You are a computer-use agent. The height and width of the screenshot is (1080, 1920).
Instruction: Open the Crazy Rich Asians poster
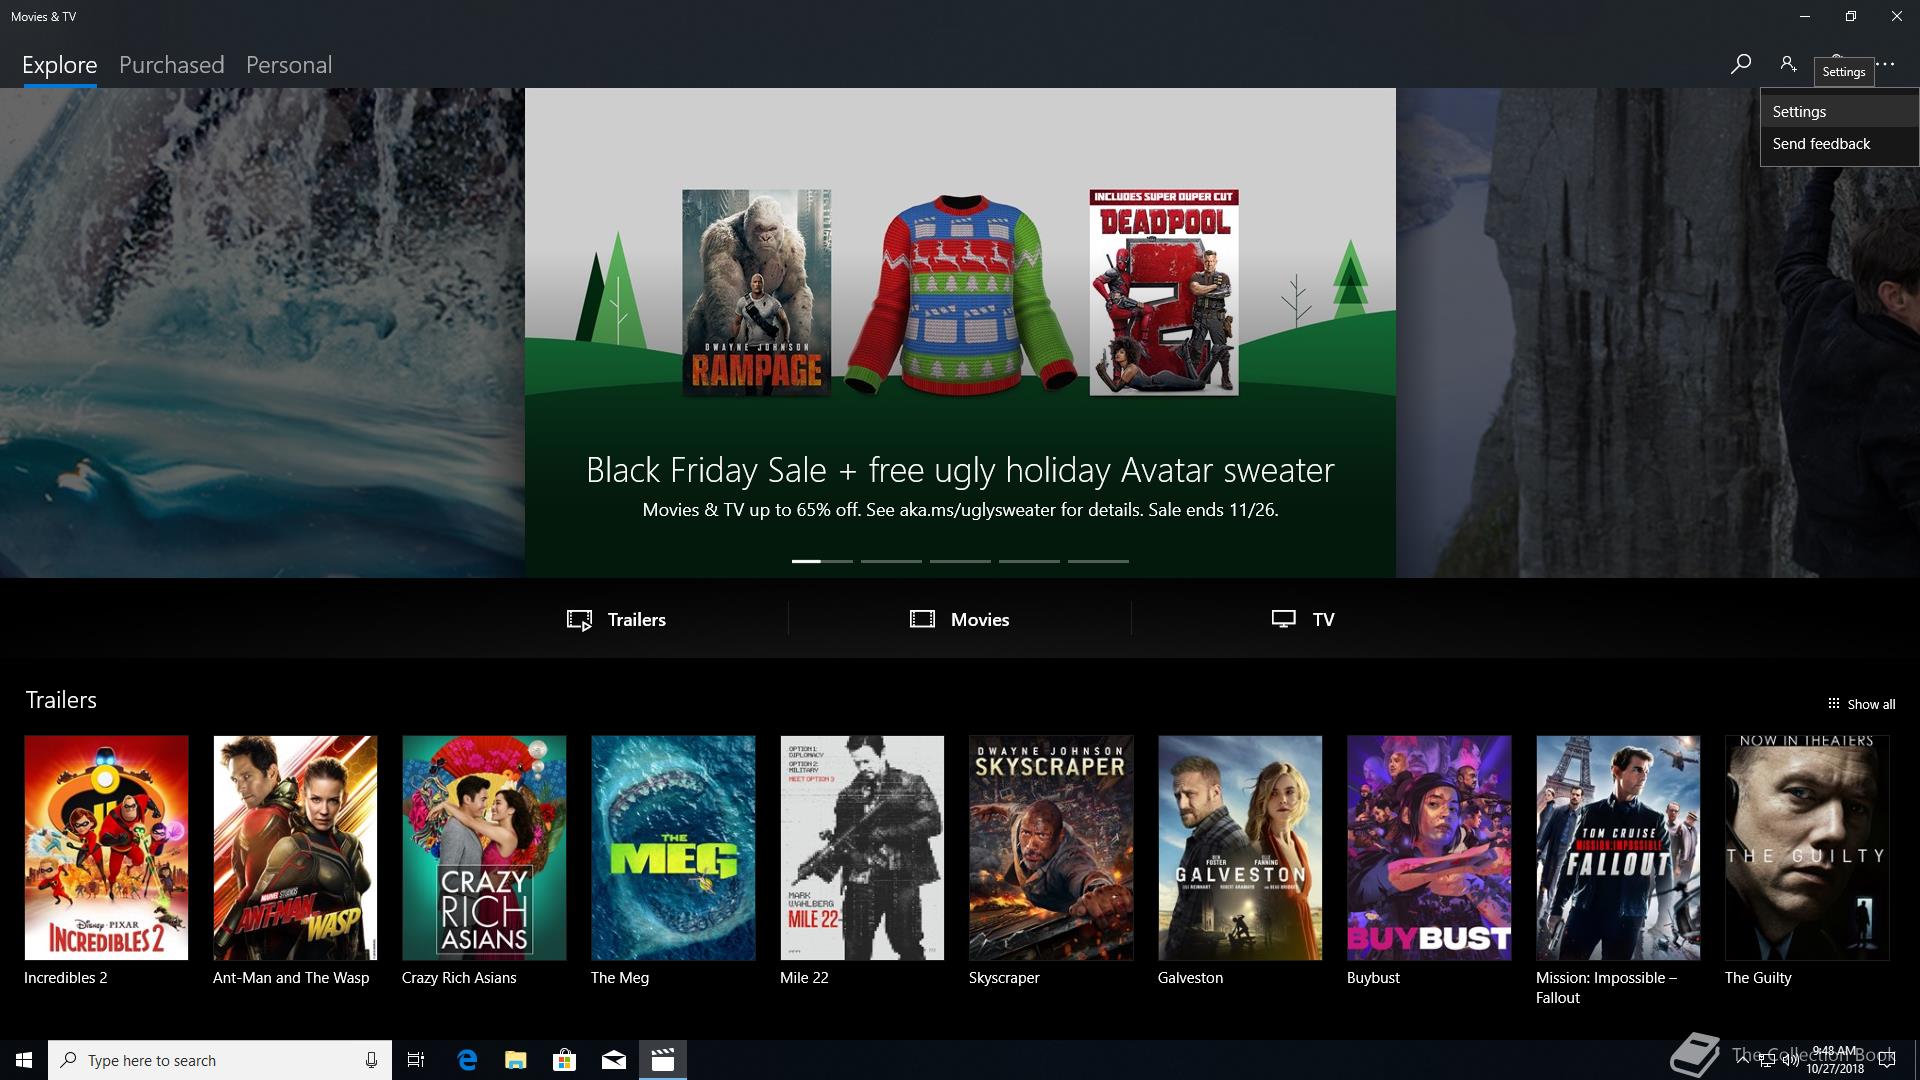click(x=484, y=848)
